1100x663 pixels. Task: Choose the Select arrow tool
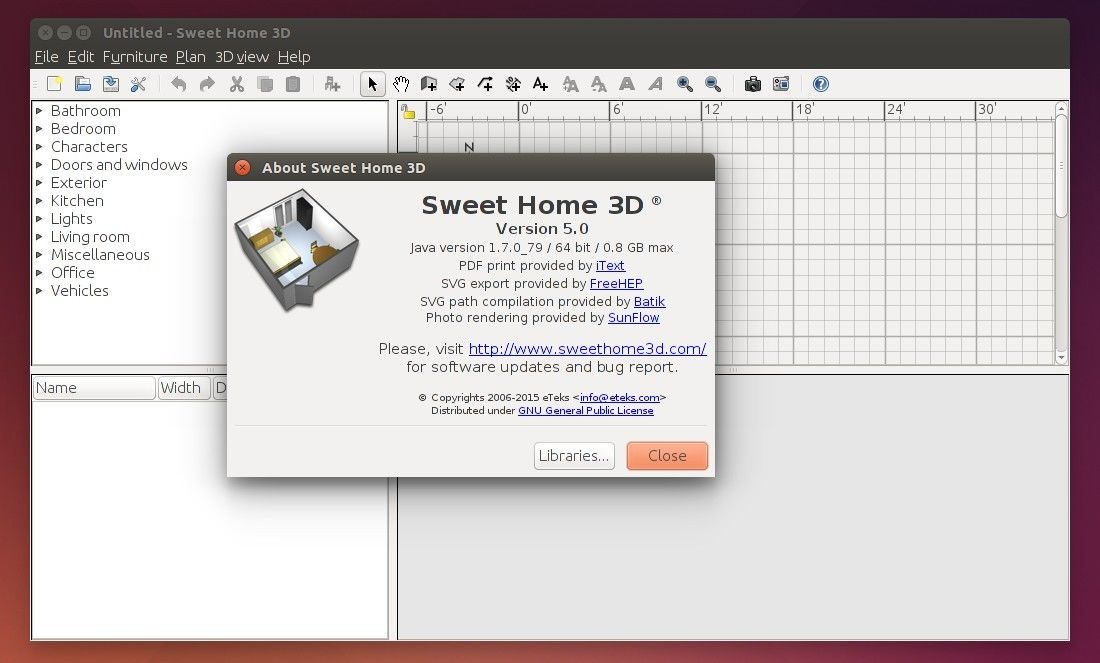click(373, 84)
